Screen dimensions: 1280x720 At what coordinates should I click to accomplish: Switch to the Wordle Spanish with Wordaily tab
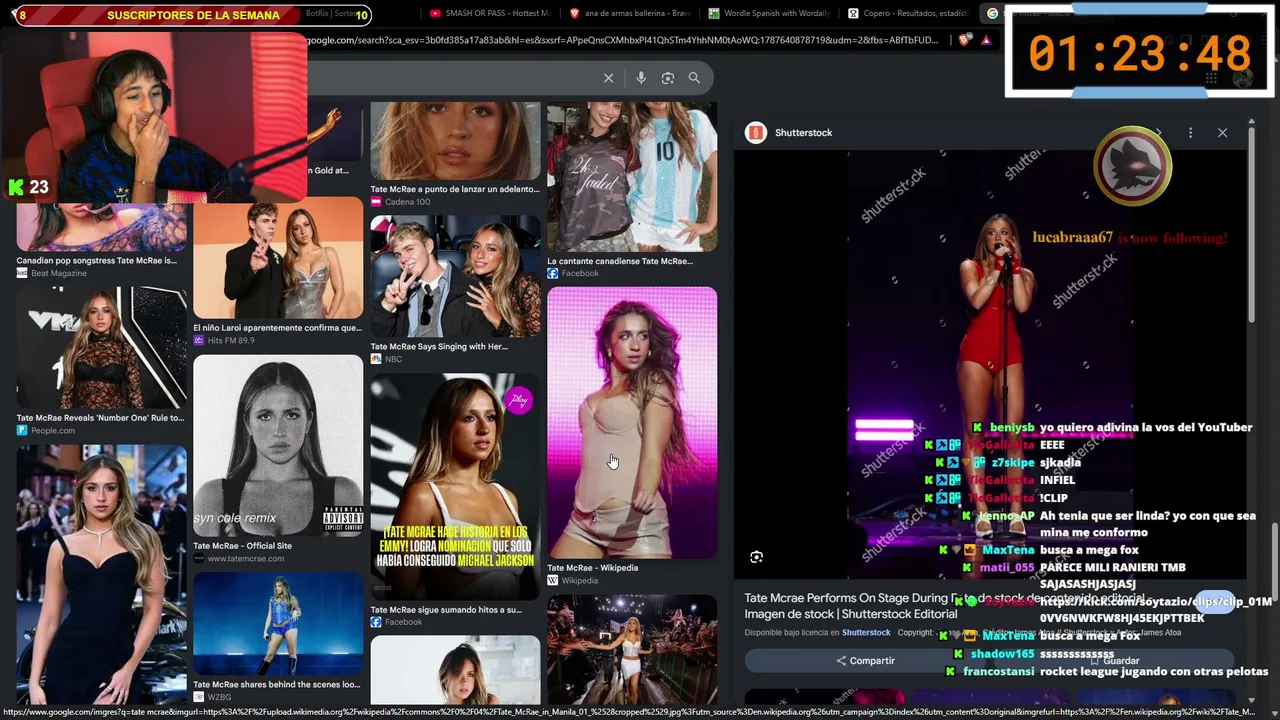coord(768,13)
